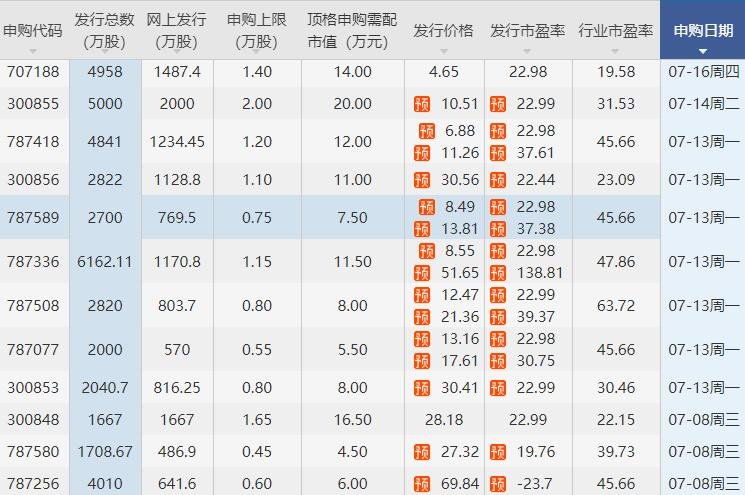Select the 787508 code cell

coord(33,305)
